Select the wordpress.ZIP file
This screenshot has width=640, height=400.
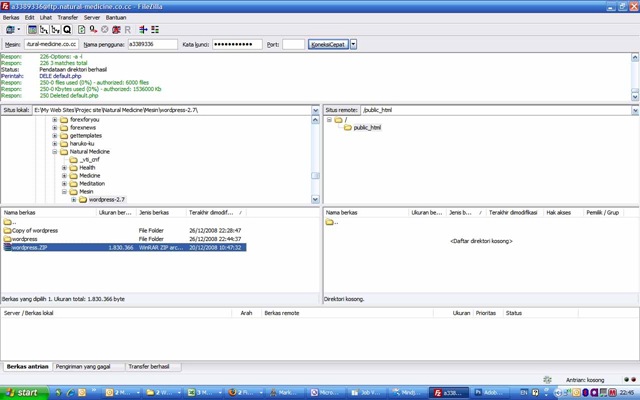[x=124, y=247]
